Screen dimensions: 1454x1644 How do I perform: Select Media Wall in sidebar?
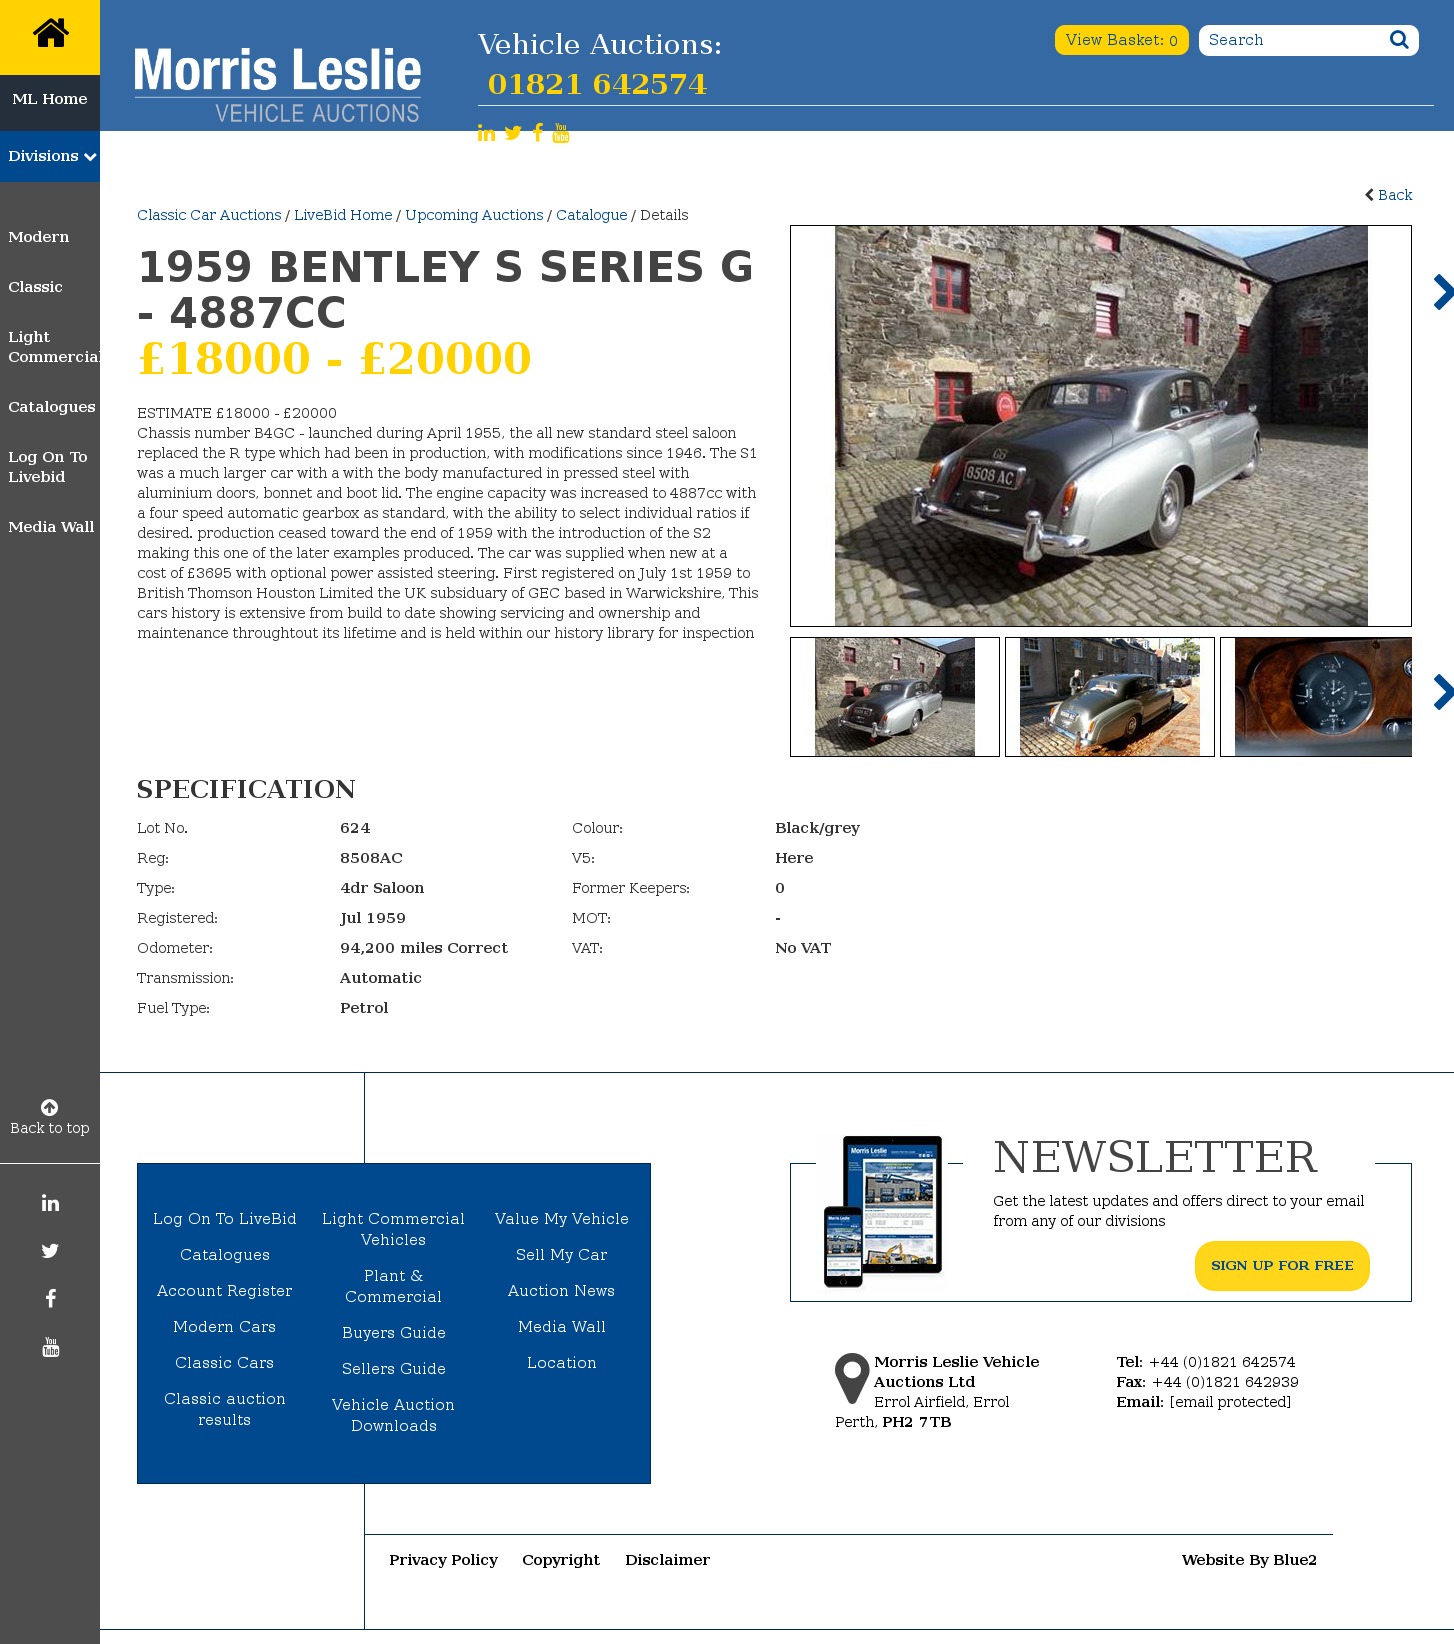point(51,527)
